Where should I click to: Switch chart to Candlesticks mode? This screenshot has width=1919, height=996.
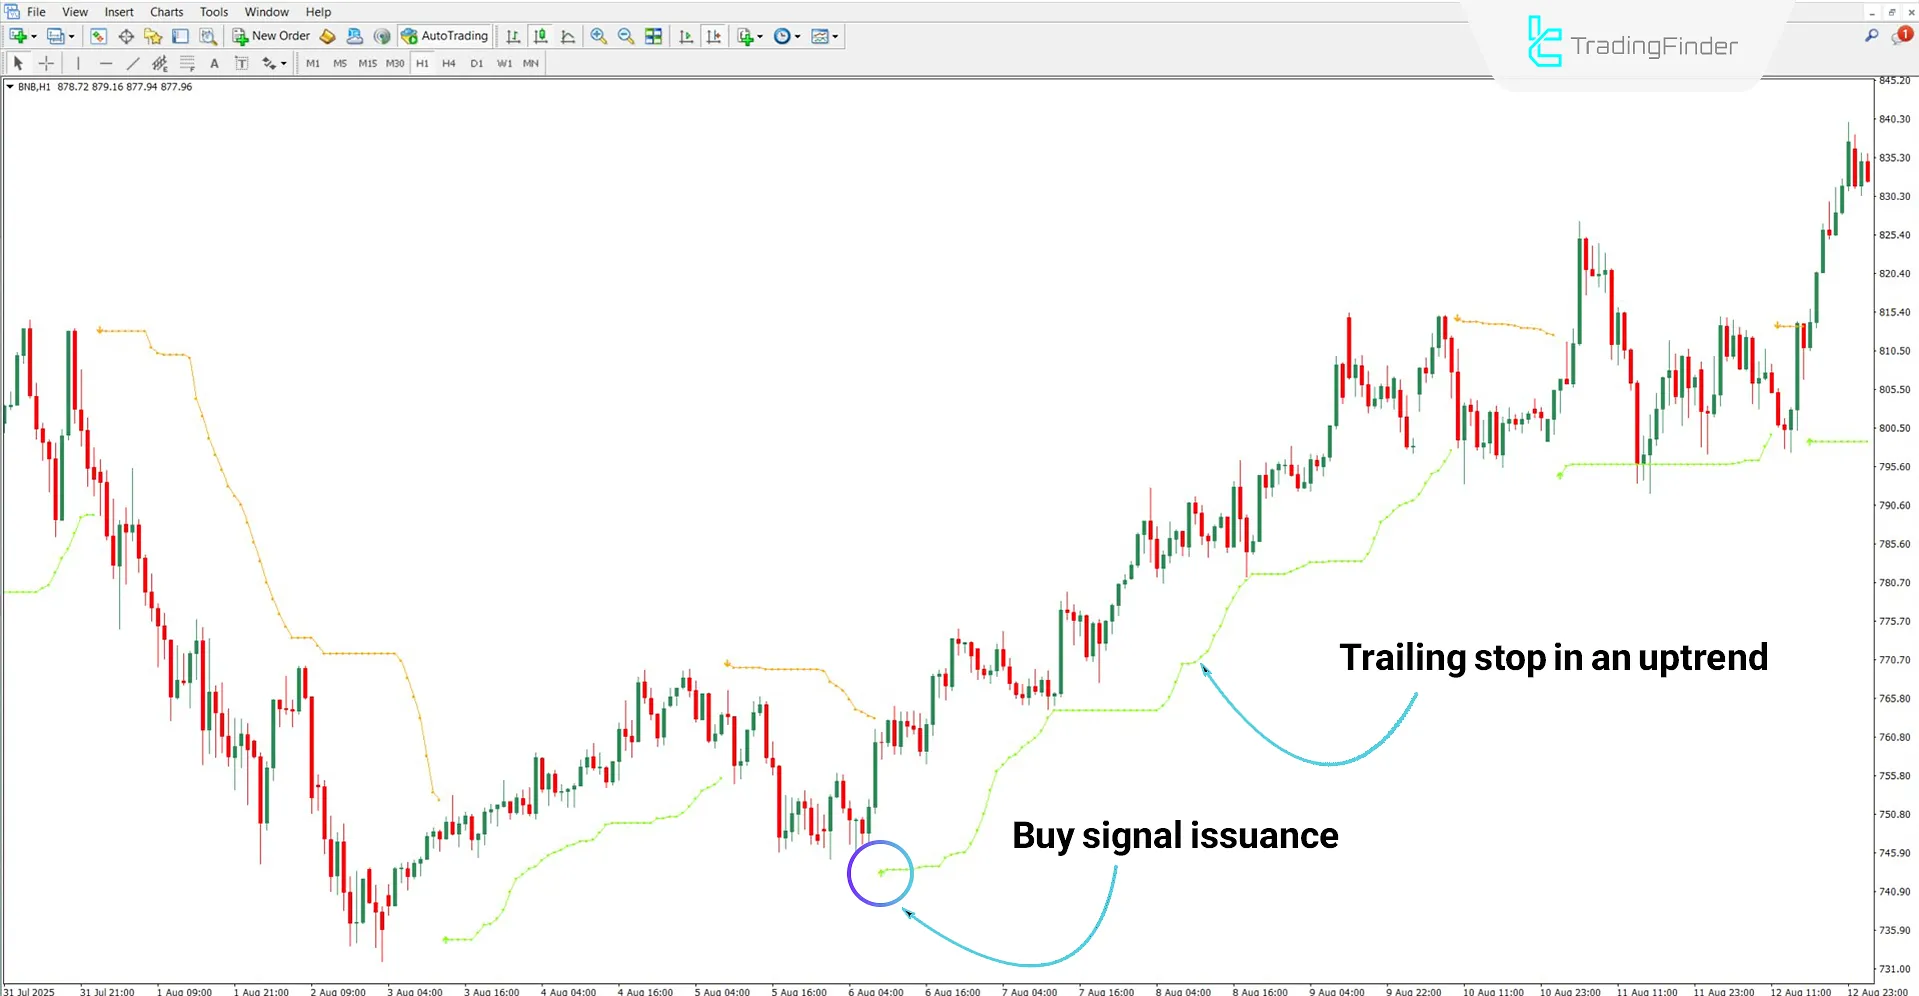pyautogui.click(x=541, y=36)
